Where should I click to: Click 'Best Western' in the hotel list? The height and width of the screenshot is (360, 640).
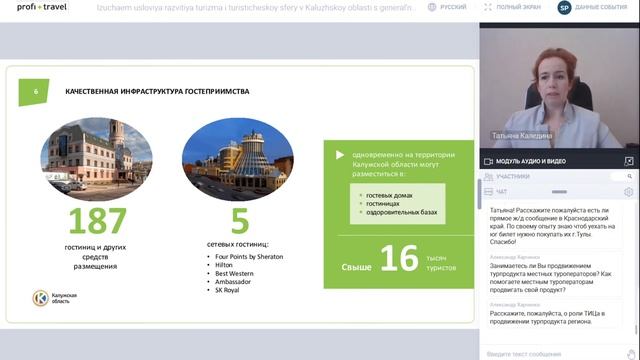coord(234,273)
